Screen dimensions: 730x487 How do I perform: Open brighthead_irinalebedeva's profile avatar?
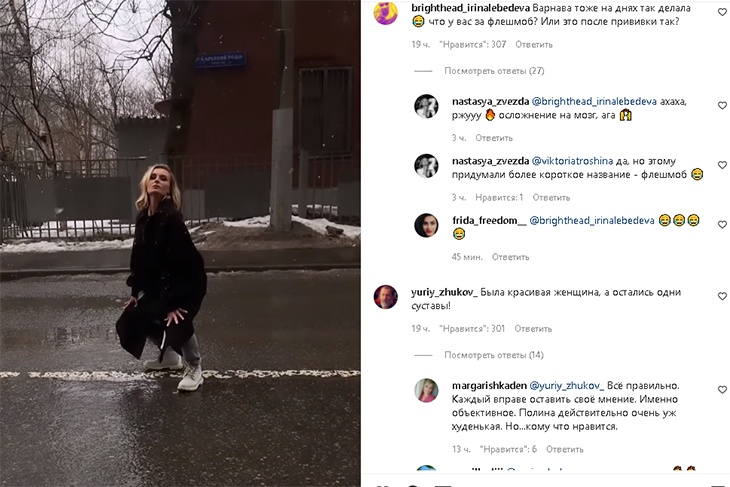coord(385,13)
